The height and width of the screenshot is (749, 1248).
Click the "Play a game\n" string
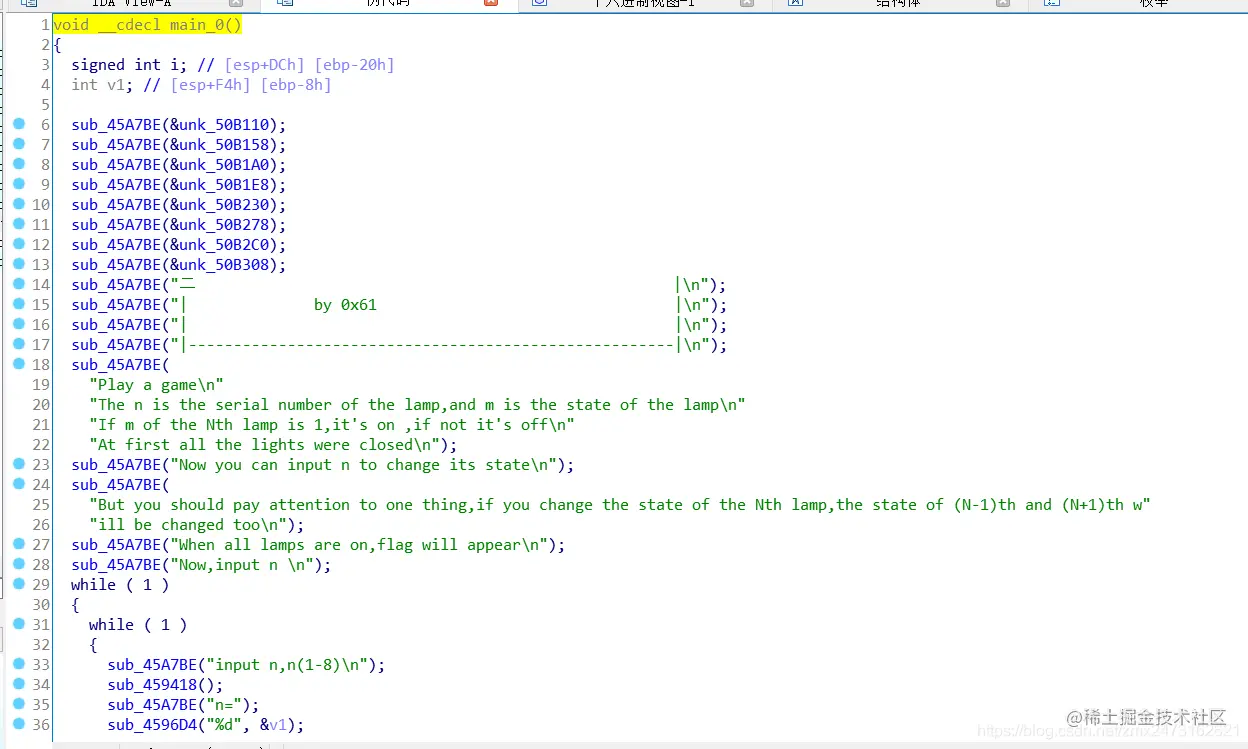tap(156, 384)
